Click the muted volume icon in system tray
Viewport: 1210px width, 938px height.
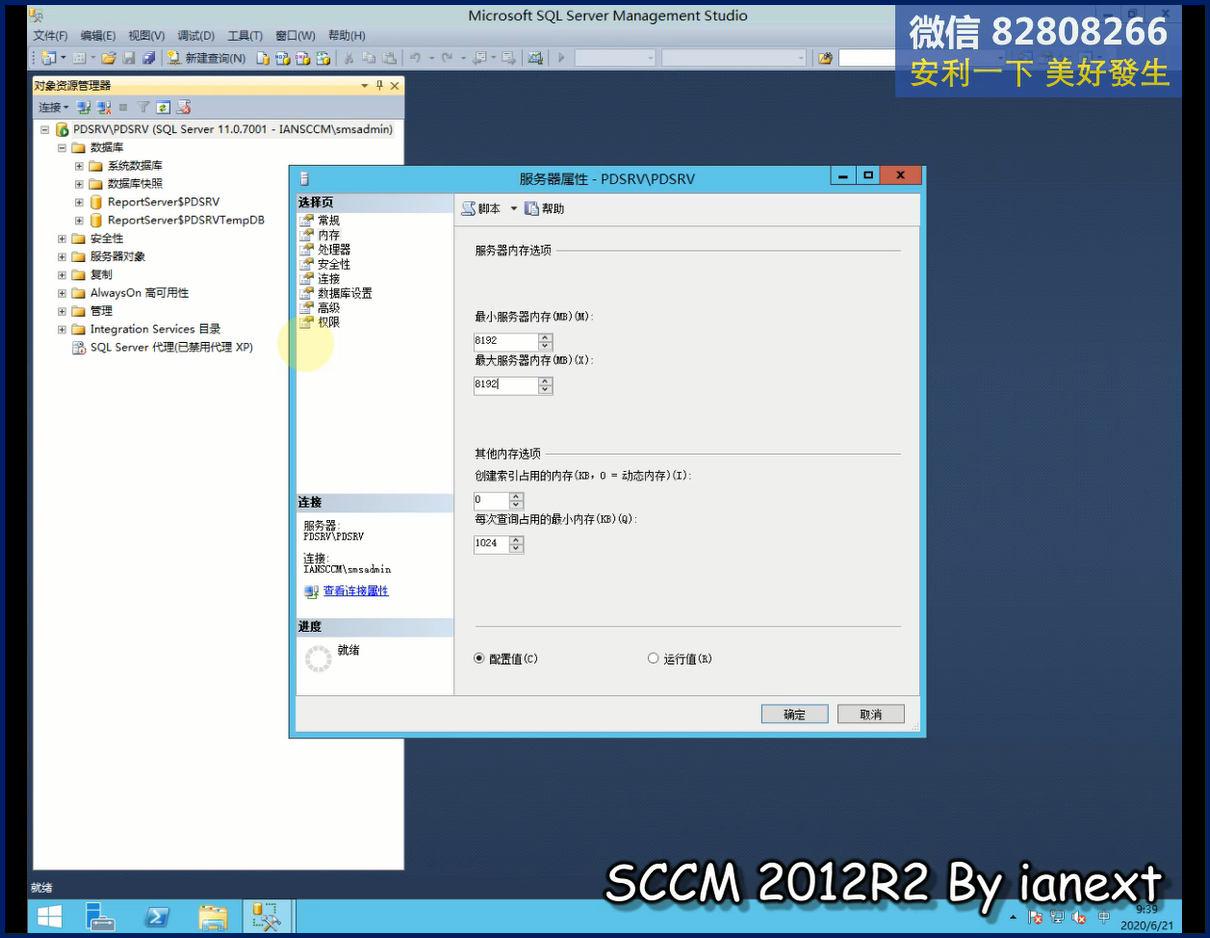1079,917
